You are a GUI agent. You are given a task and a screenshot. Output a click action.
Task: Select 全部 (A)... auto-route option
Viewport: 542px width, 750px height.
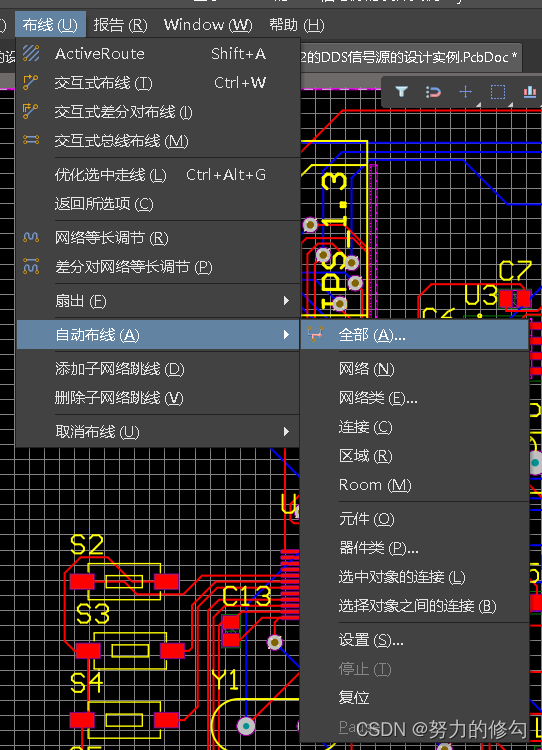(414, 335)
